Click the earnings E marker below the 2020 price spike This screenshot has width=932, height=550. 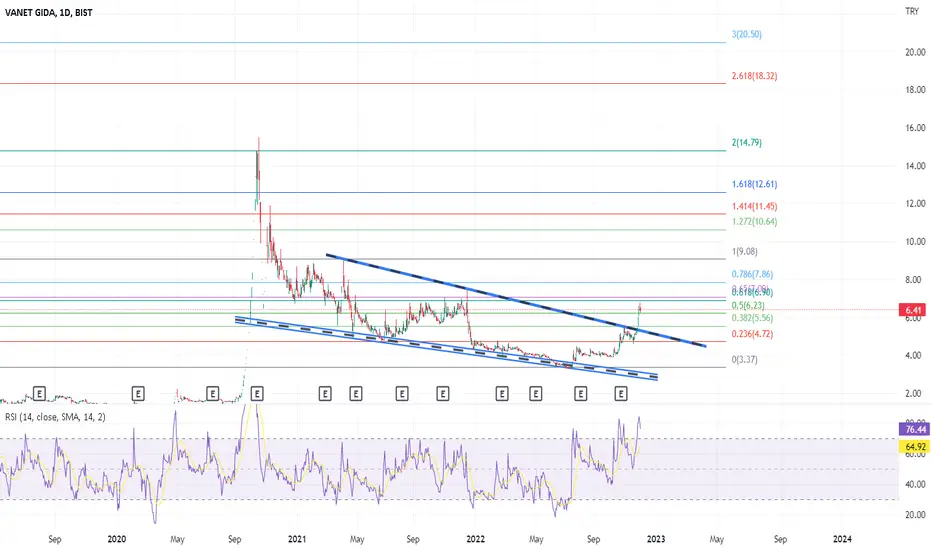coord(257,393)
